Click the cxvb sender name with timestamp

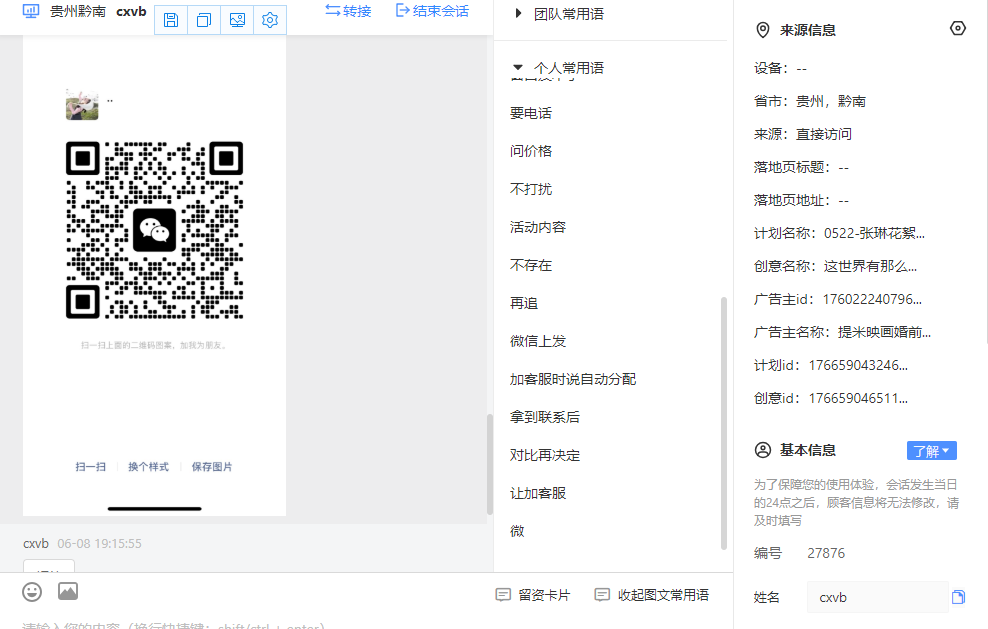(83, 543)
